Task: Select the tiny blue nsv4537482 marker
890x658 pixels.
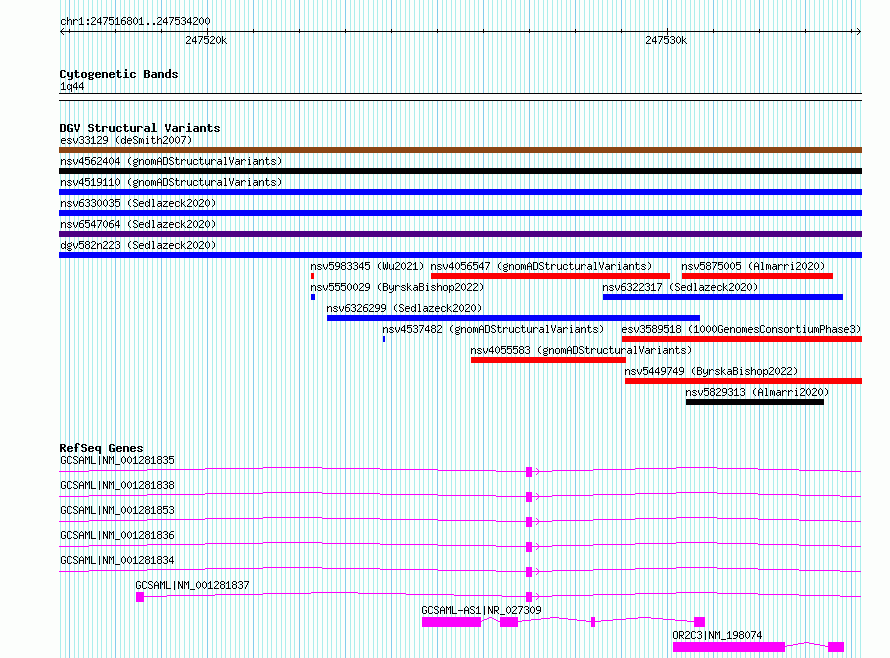Action: [x=384, y=339]
